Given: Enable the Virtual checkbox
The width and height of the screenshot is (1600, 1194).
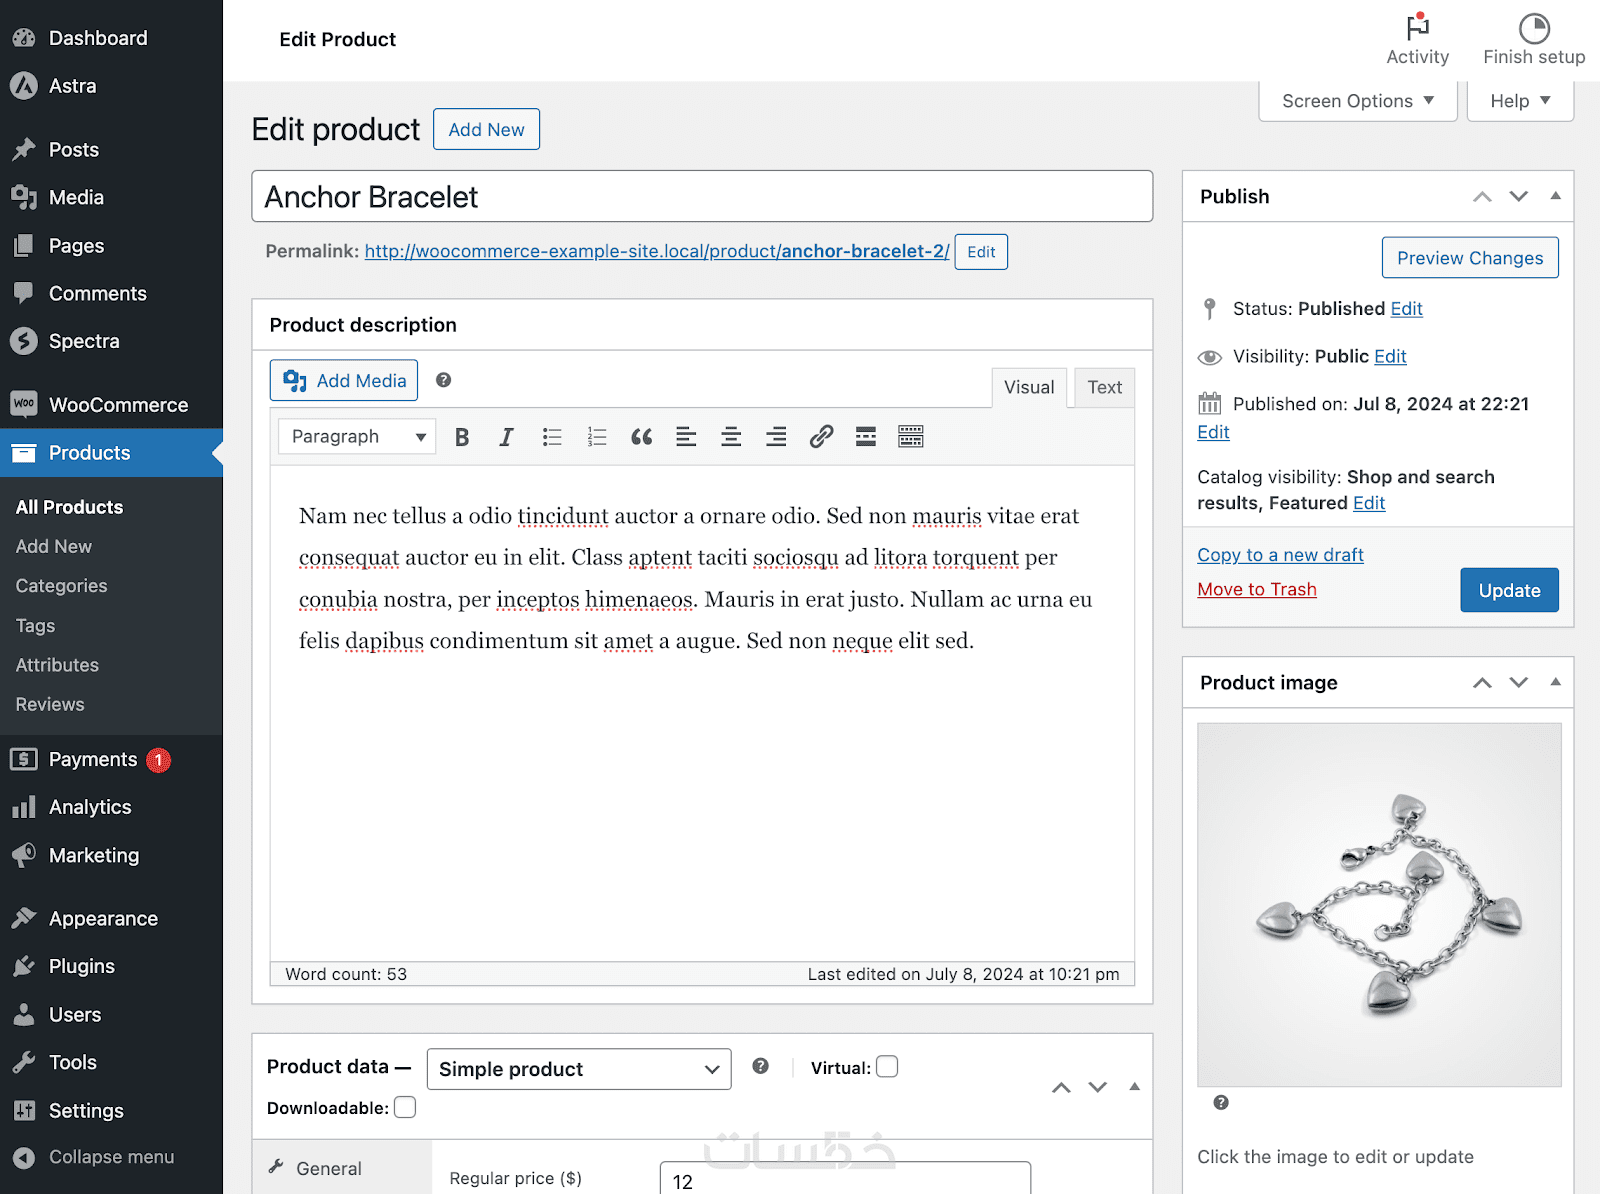Looking at the screenshot, I should tap(887, 1067).
